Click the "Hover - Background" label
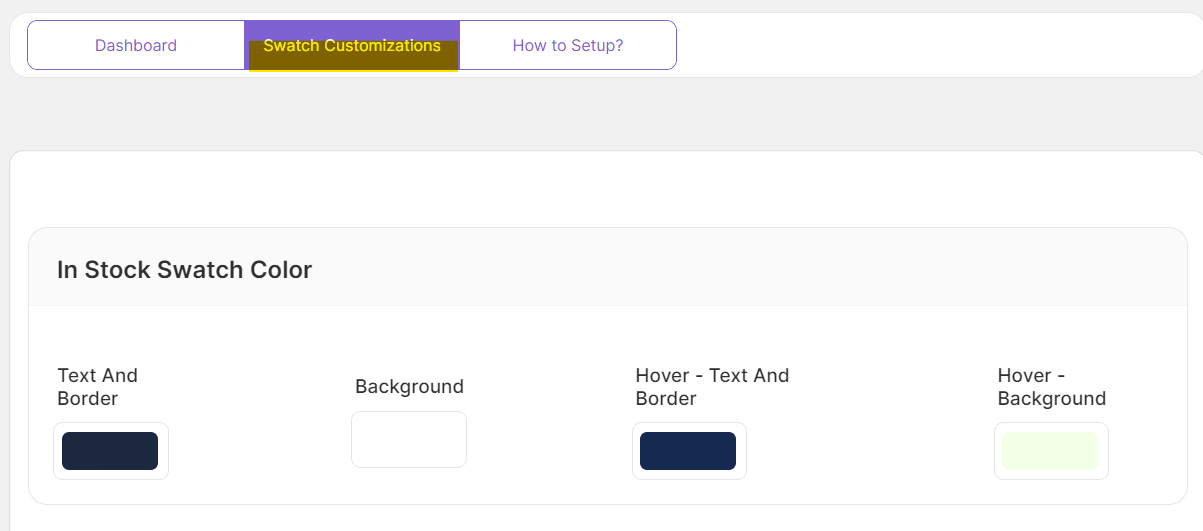 [x=1051, y=387]
